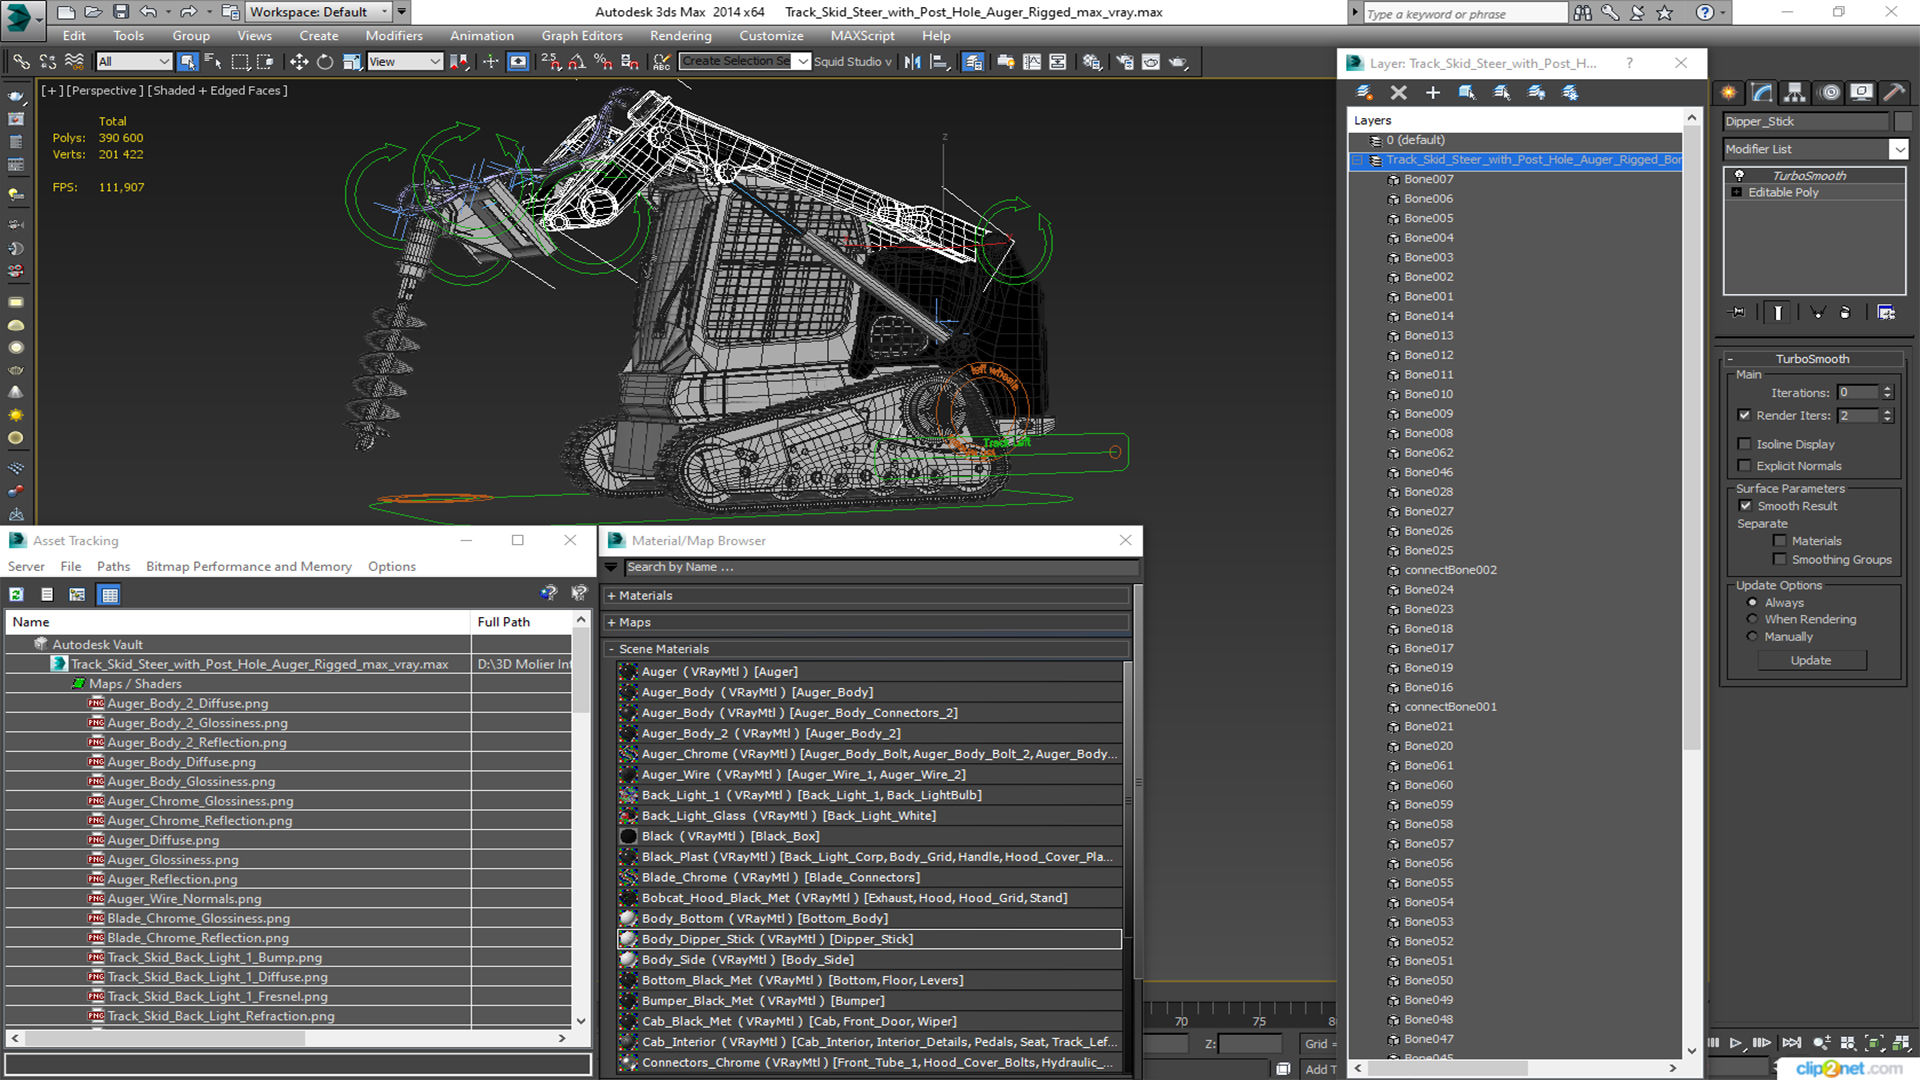The image size is (1920, 1080).
Task: Toggle the Angle Snap icon
Action: click(577, 62)
